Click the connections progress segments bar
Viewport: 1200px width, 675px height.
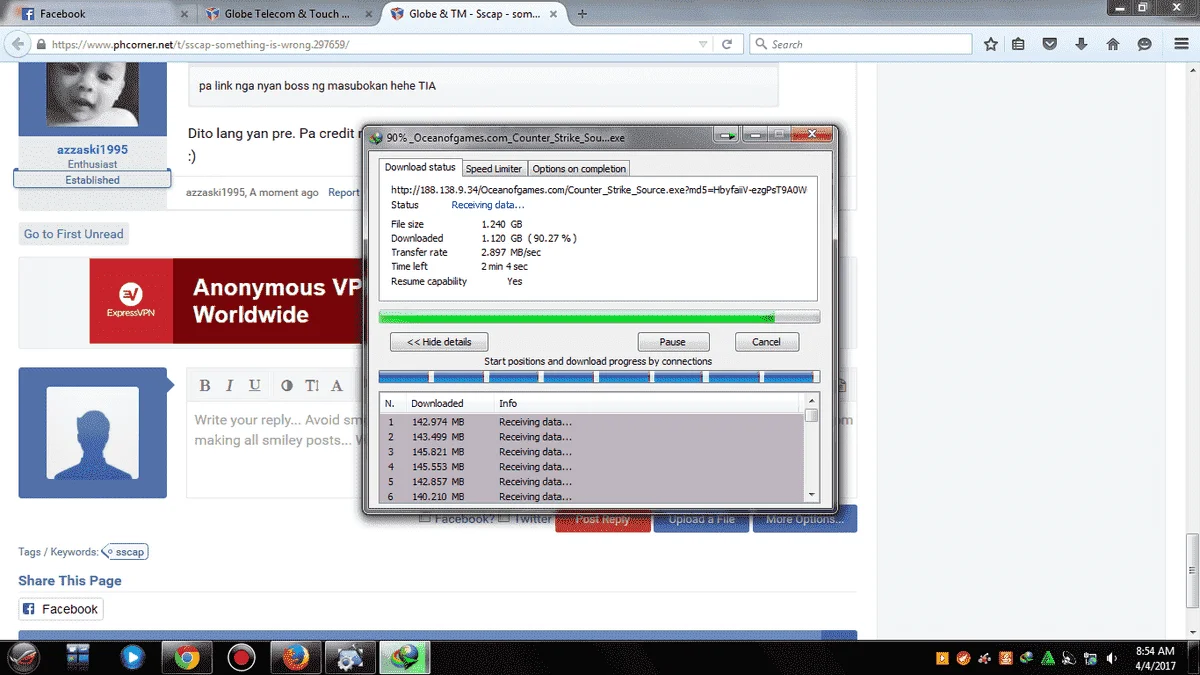point(599,377)
